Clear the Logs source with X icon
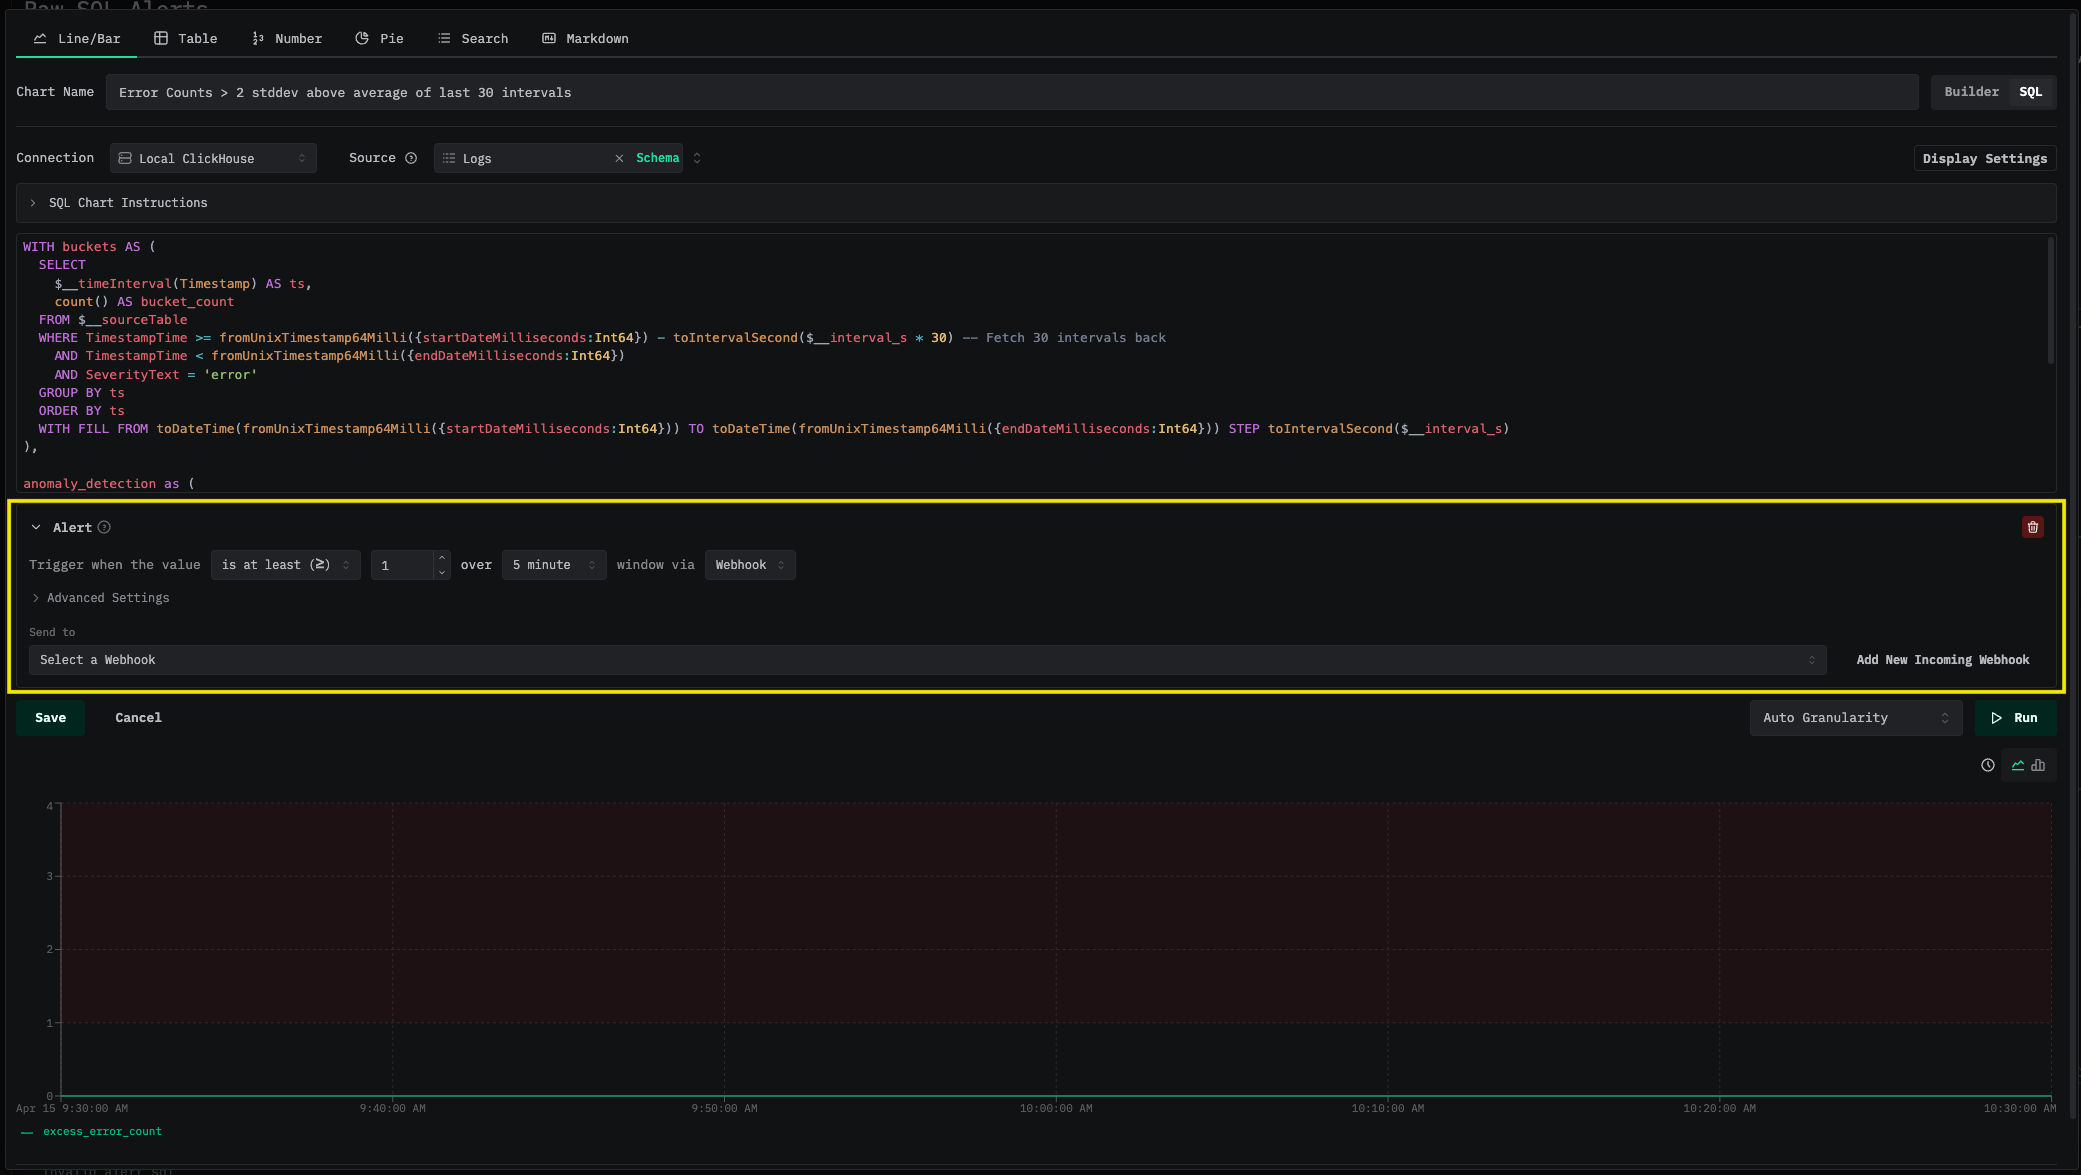 coord(619,158)
